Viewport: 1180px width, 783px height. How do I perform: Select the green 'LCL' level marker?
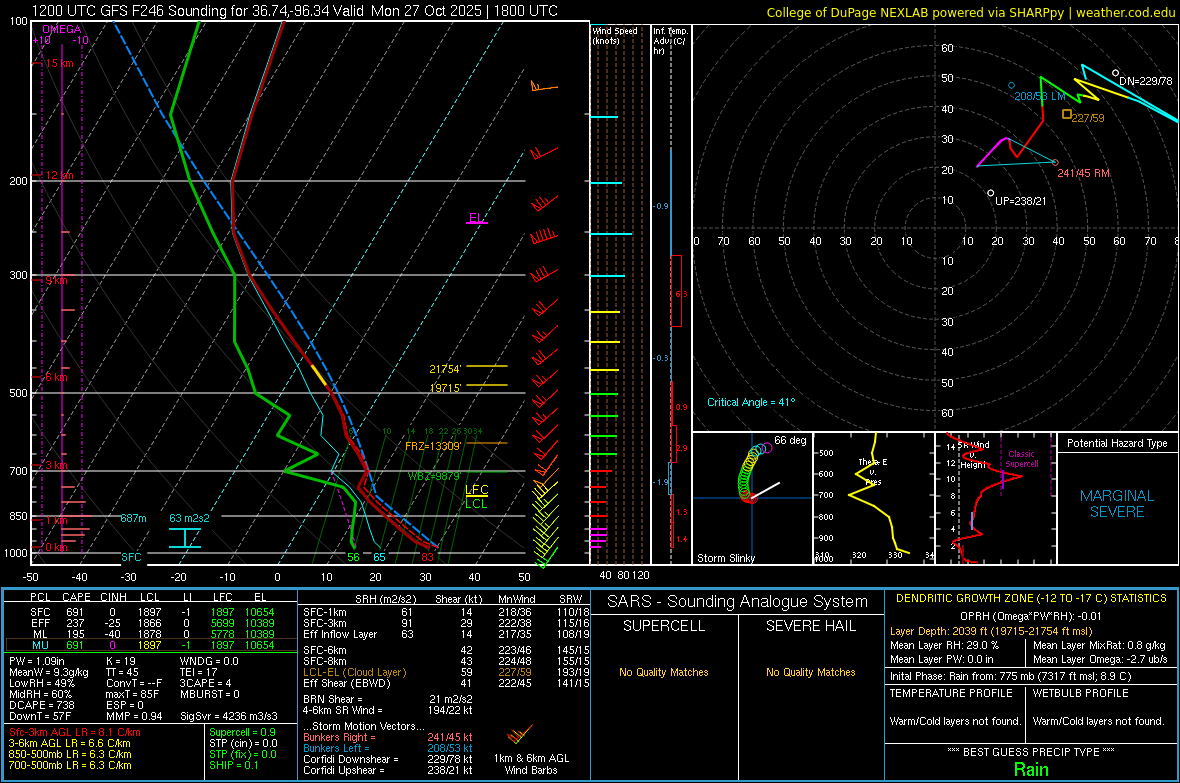click(x=476, y=504)
